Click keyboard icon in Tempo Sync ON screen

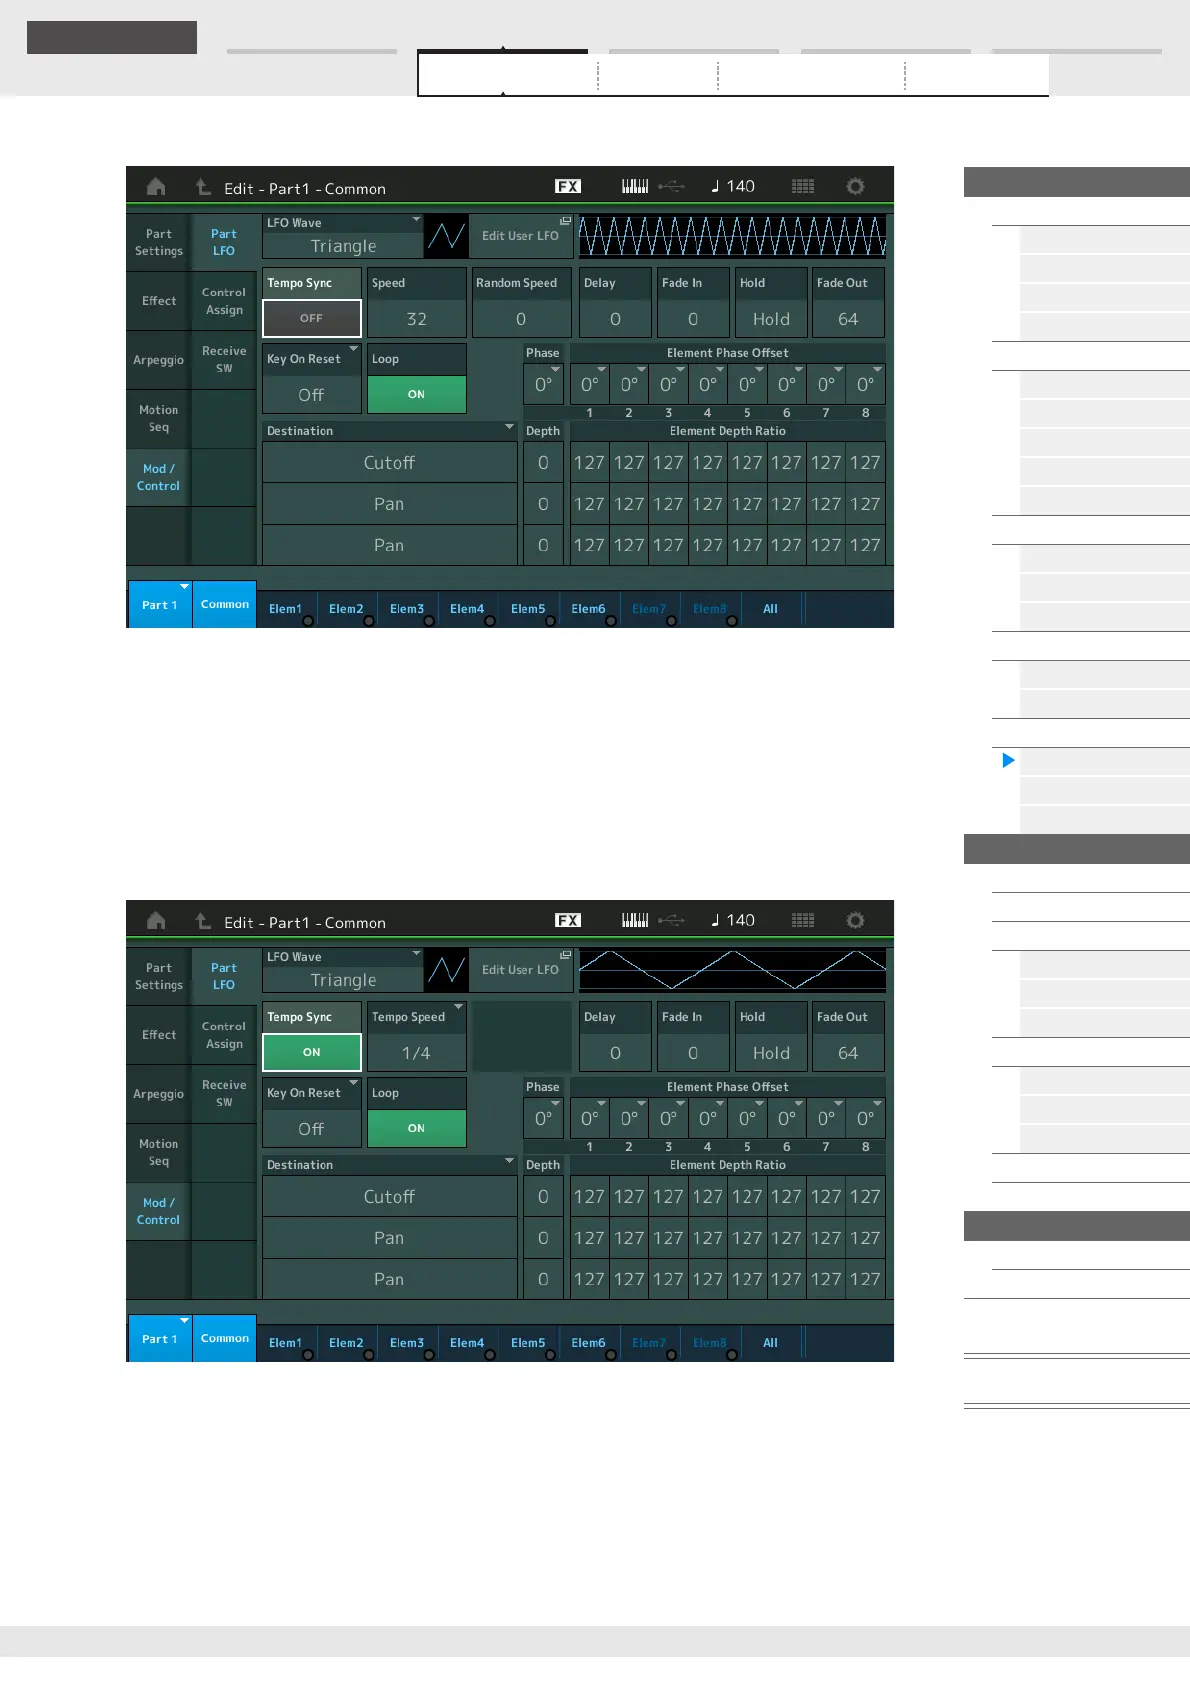tap(635, 920)
